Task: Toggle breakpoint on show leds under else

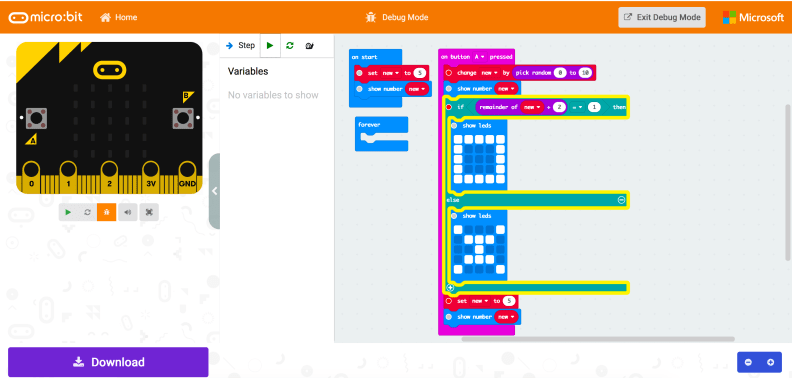Action: [x=454, y=216]
